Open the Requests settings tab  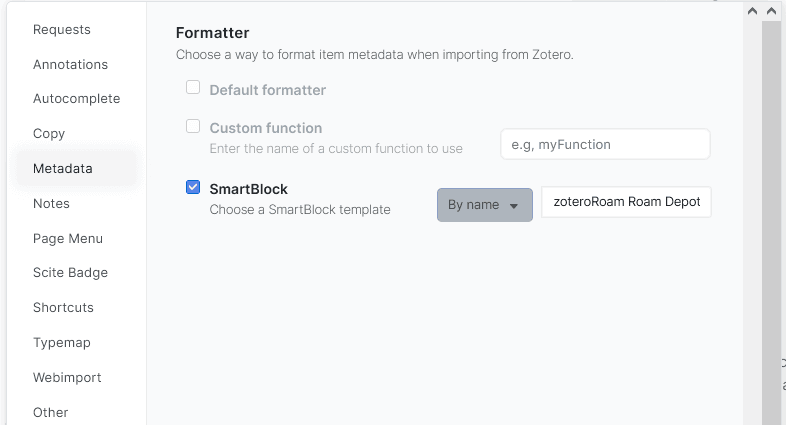[62, 30]
